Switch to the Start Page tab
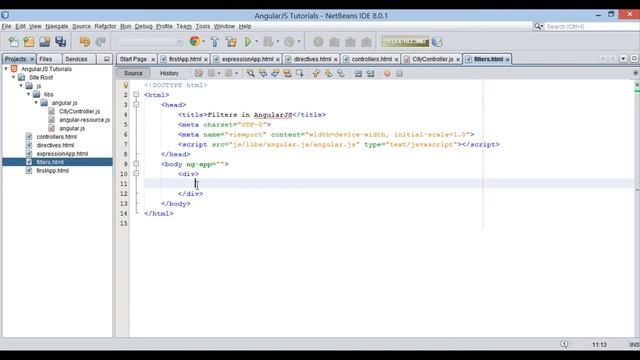Screen dimensions: 640x360 click(133, 59)
